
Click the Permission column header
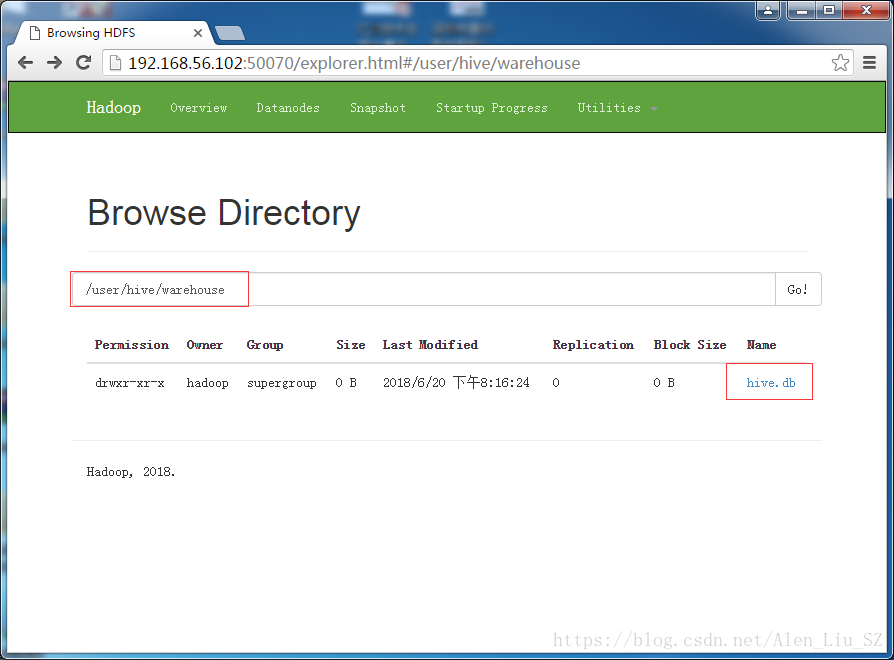click(132, 345)
